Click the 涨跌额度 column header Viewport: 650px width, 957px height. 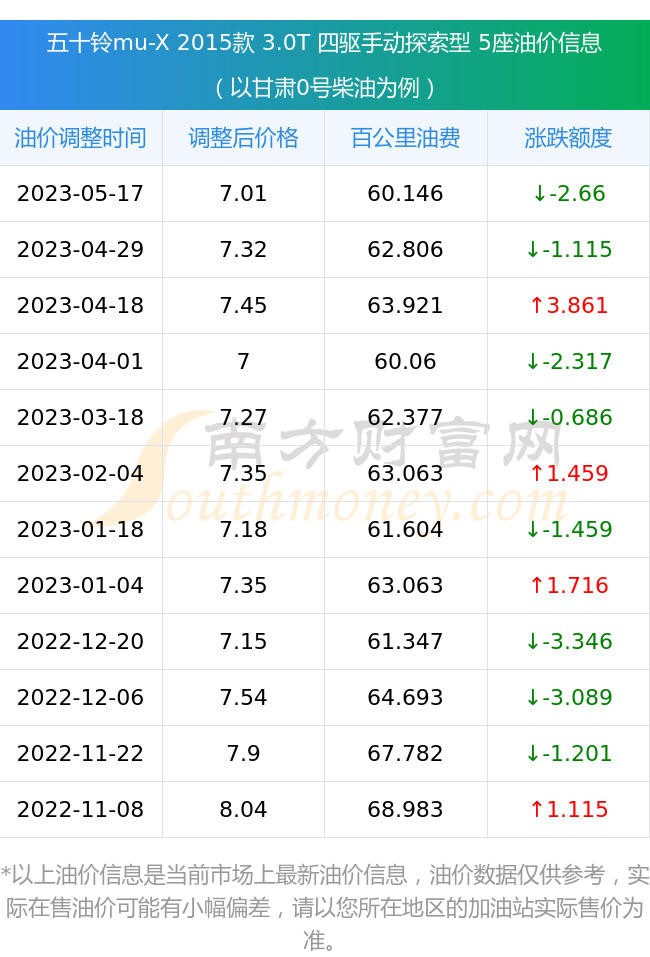click(x=568, y=138)
